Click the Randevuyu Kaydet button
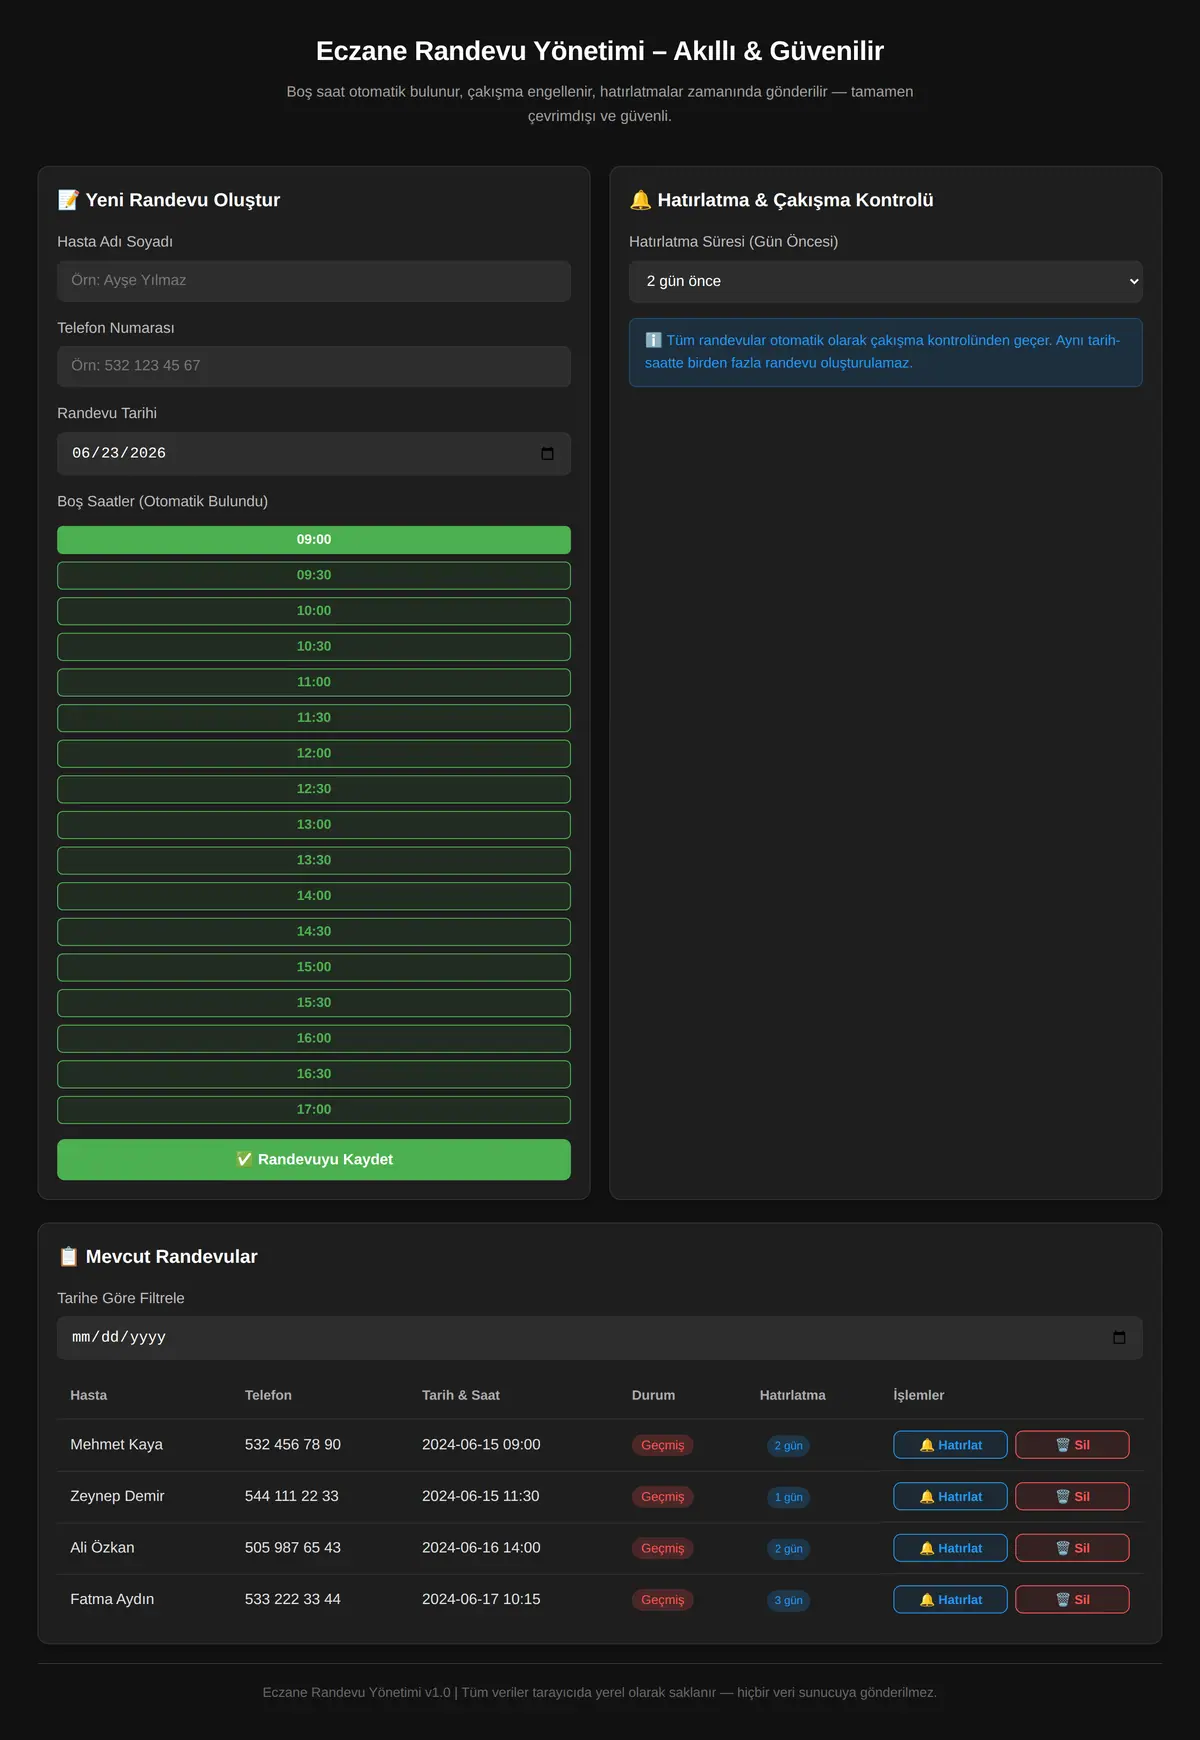The height and width of the screenshot is (1740, 1200). 314,1160
